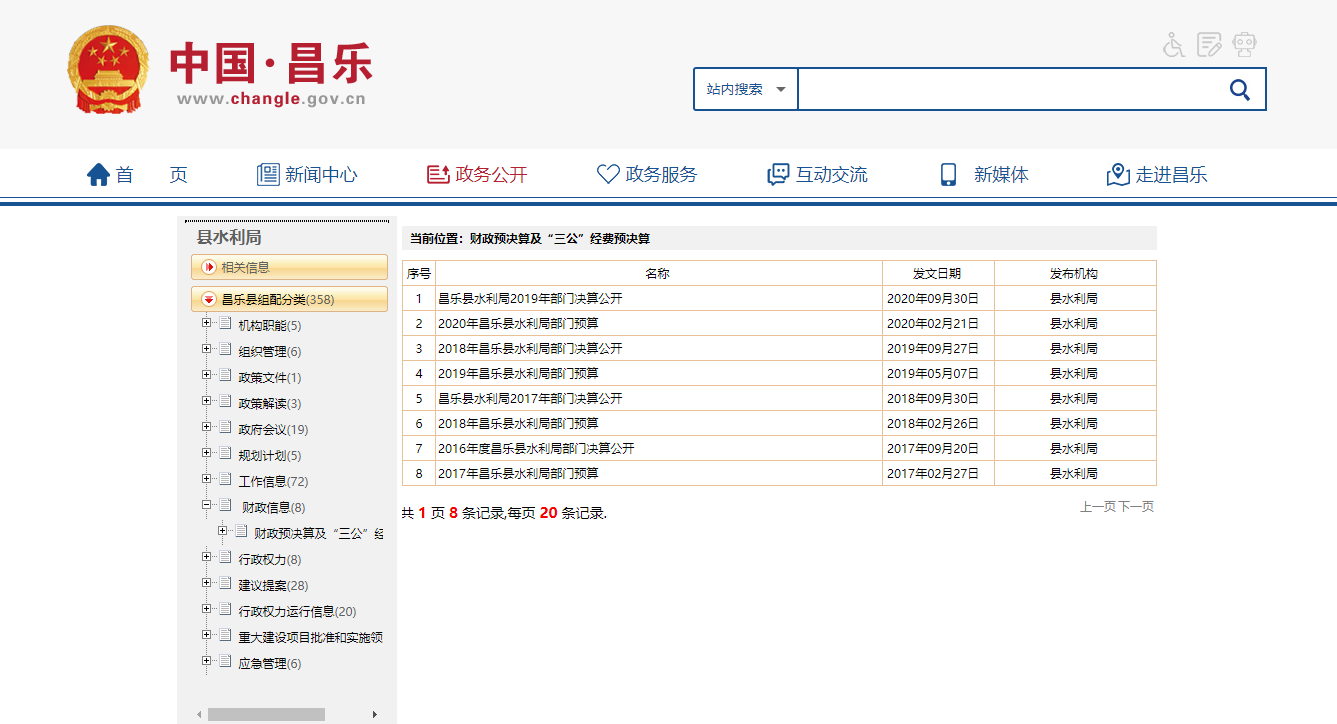The height and width of the screenshot is (724, 1337).
Task: Click the red arrow icon beside 相关信息
Action: pos(209,267)
